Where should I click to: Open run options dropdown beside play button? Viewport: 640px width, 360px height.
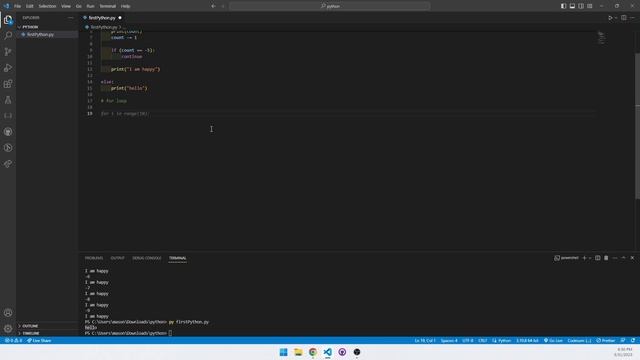(616, 18)
